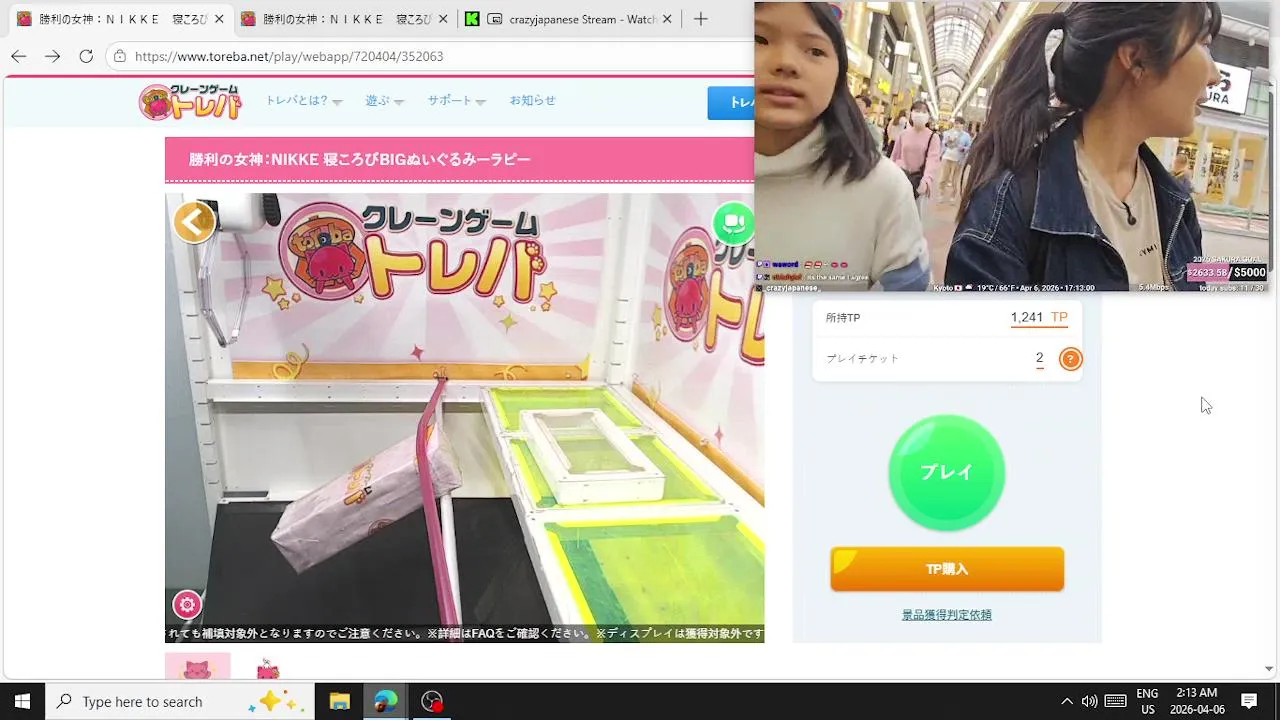This screenshot has width=1280, height=720.
Task: Close the second NIKKE tab
Action: coord(443,19)
